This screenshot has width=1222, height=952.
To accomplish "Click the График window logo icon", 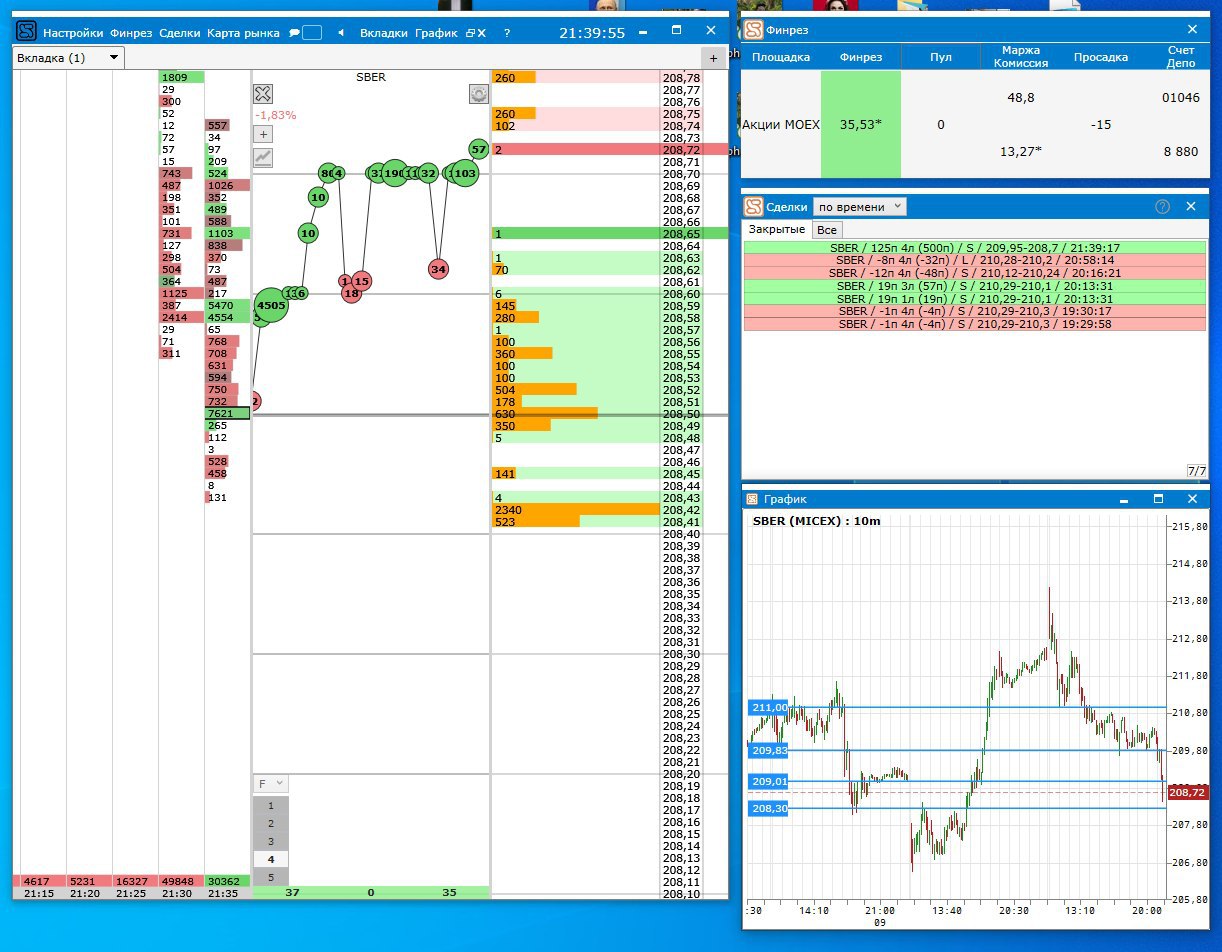I will click(755, 499).
